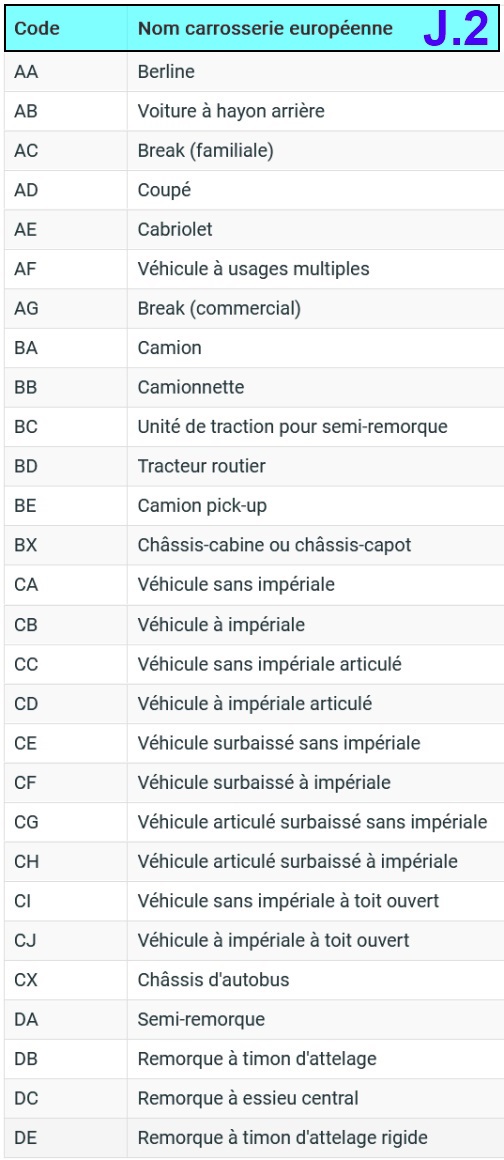Click Remorque à timon d'attelage rigide
The width and height of the screenshot is (504, 1160).
point(283,1138)
